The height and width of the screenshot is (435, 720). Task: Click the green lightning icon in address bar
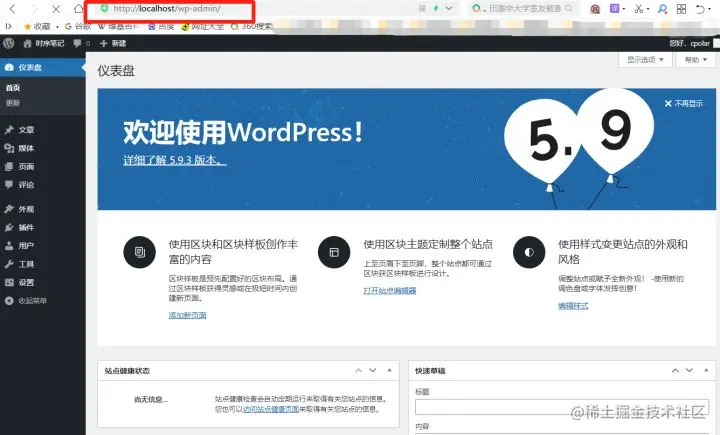click(x=435, y=8)
